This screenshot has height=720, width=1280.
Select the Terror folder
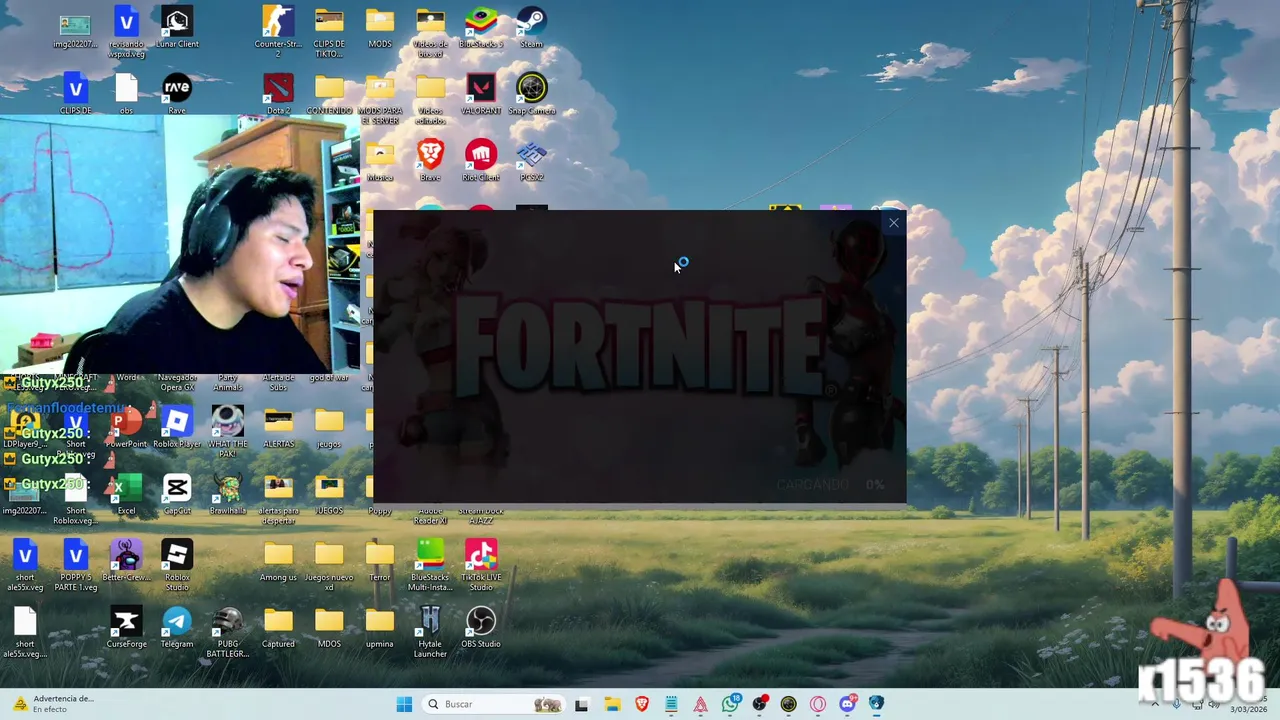point(380,561)
